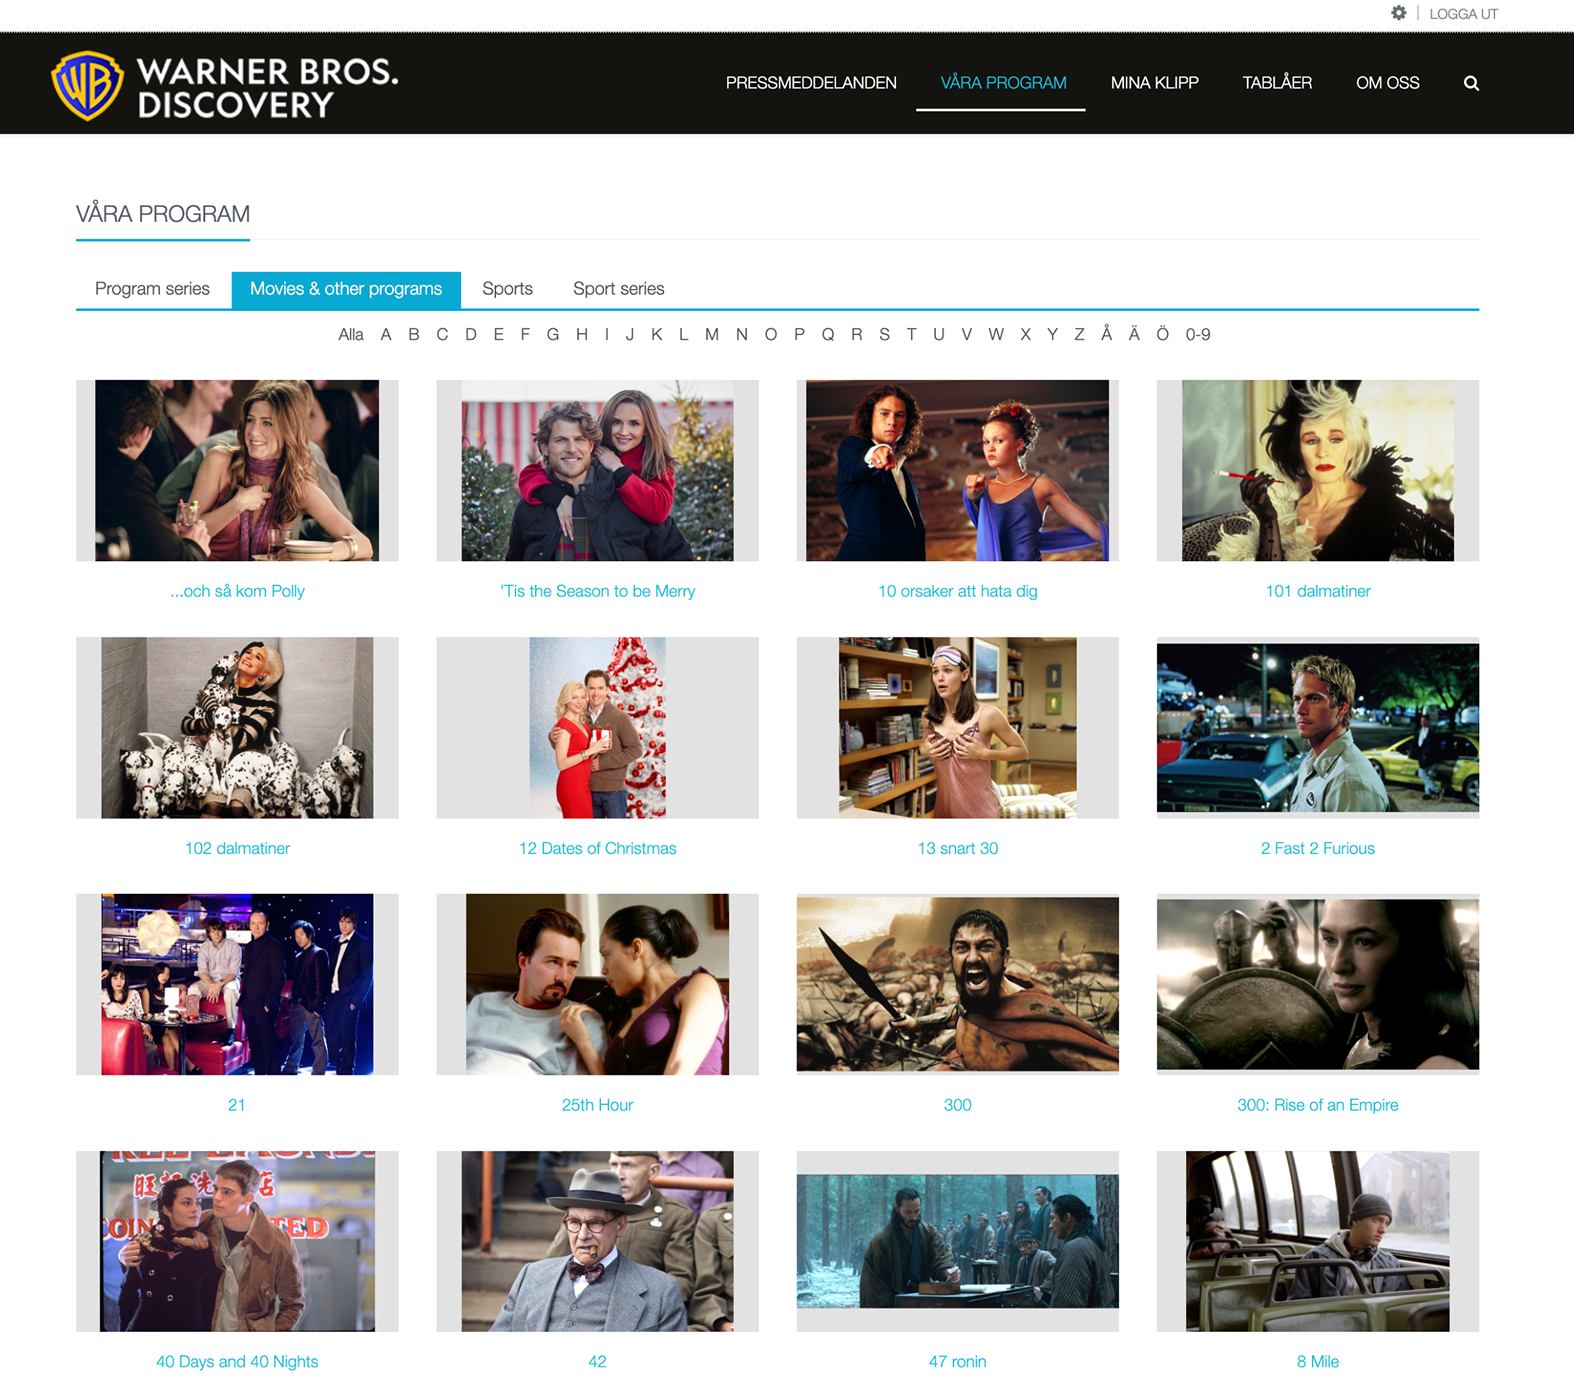The width and height of the screenshot is (1574, 1386).
Task: Open the 21 movie thumbnail
Action: tap(237, 985)
